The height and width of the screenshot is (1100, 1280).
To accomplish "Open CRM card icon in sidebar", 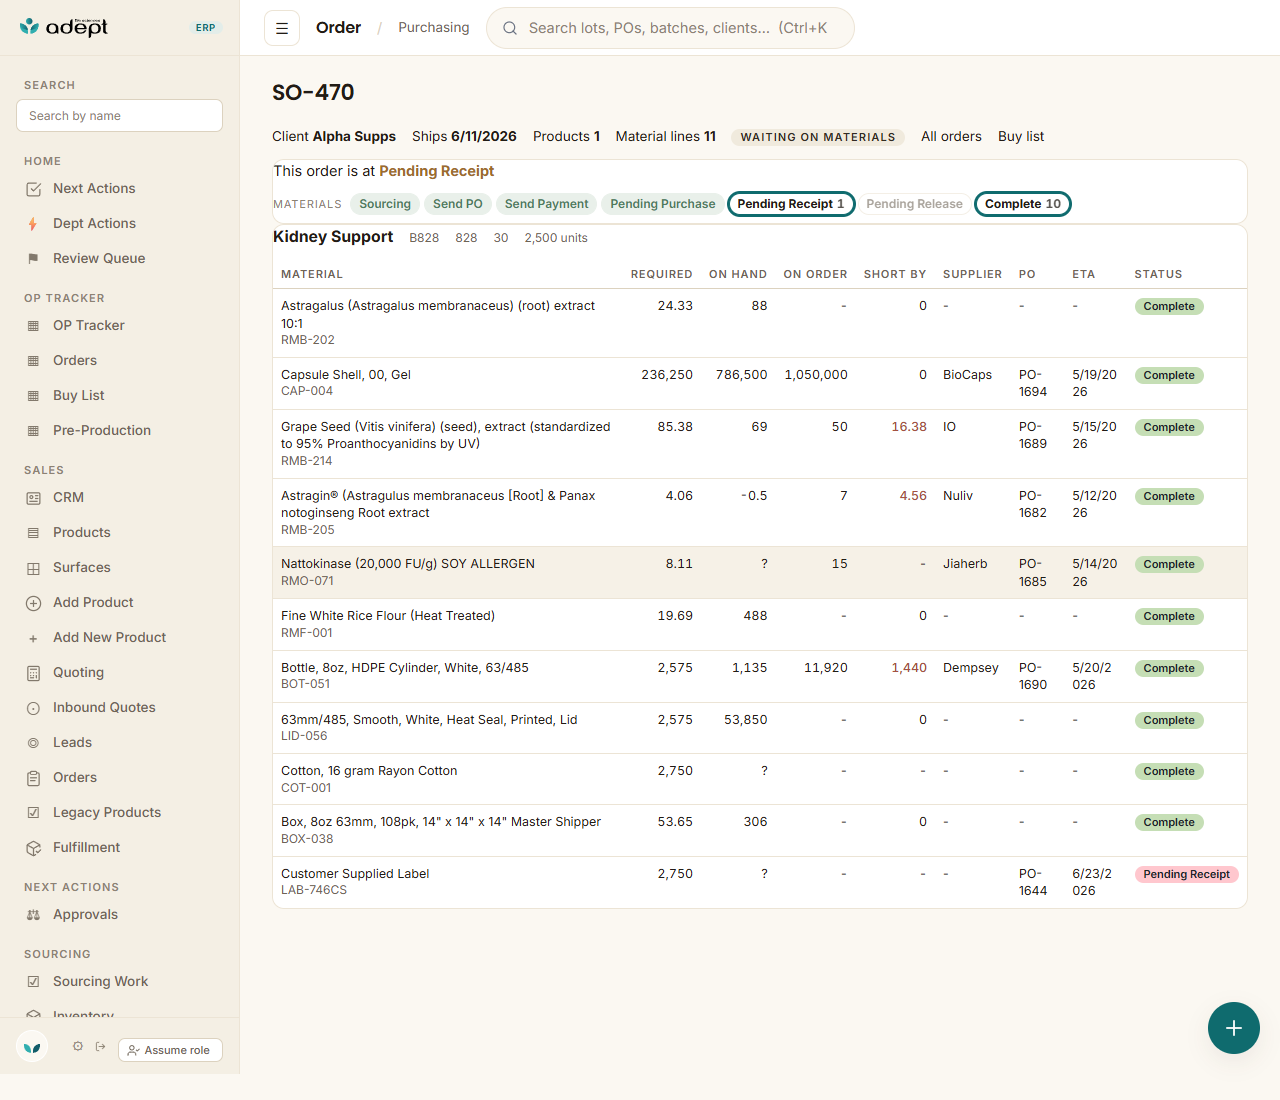I will pos(33,498).
